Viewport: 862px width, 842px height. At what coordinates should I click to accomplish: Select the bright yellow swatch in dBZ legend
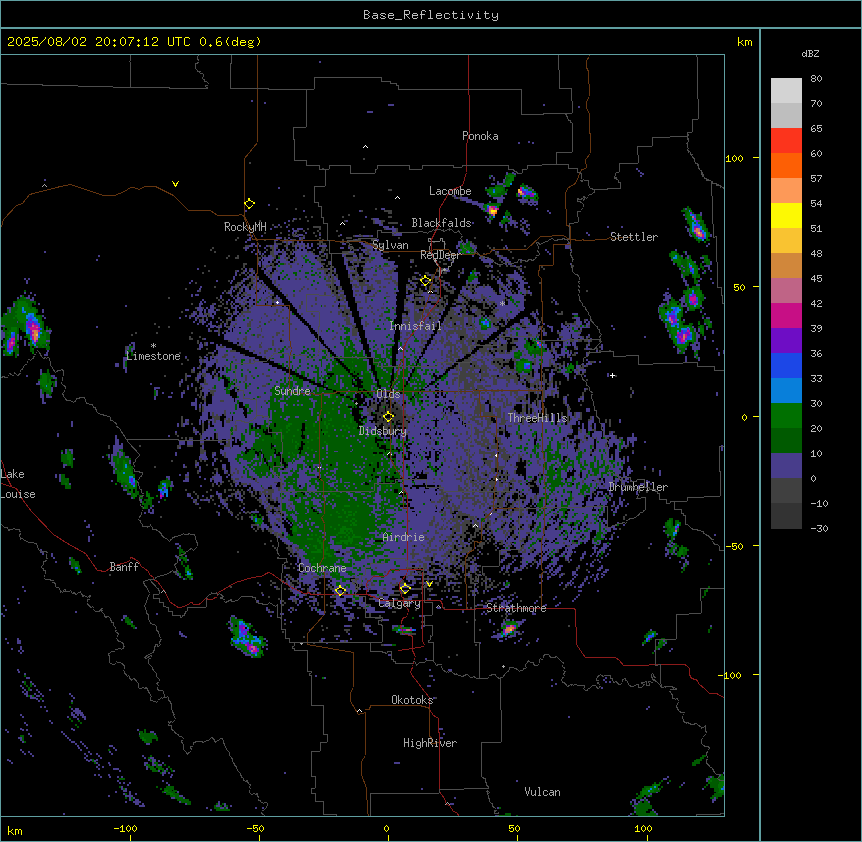click(786, 215)
